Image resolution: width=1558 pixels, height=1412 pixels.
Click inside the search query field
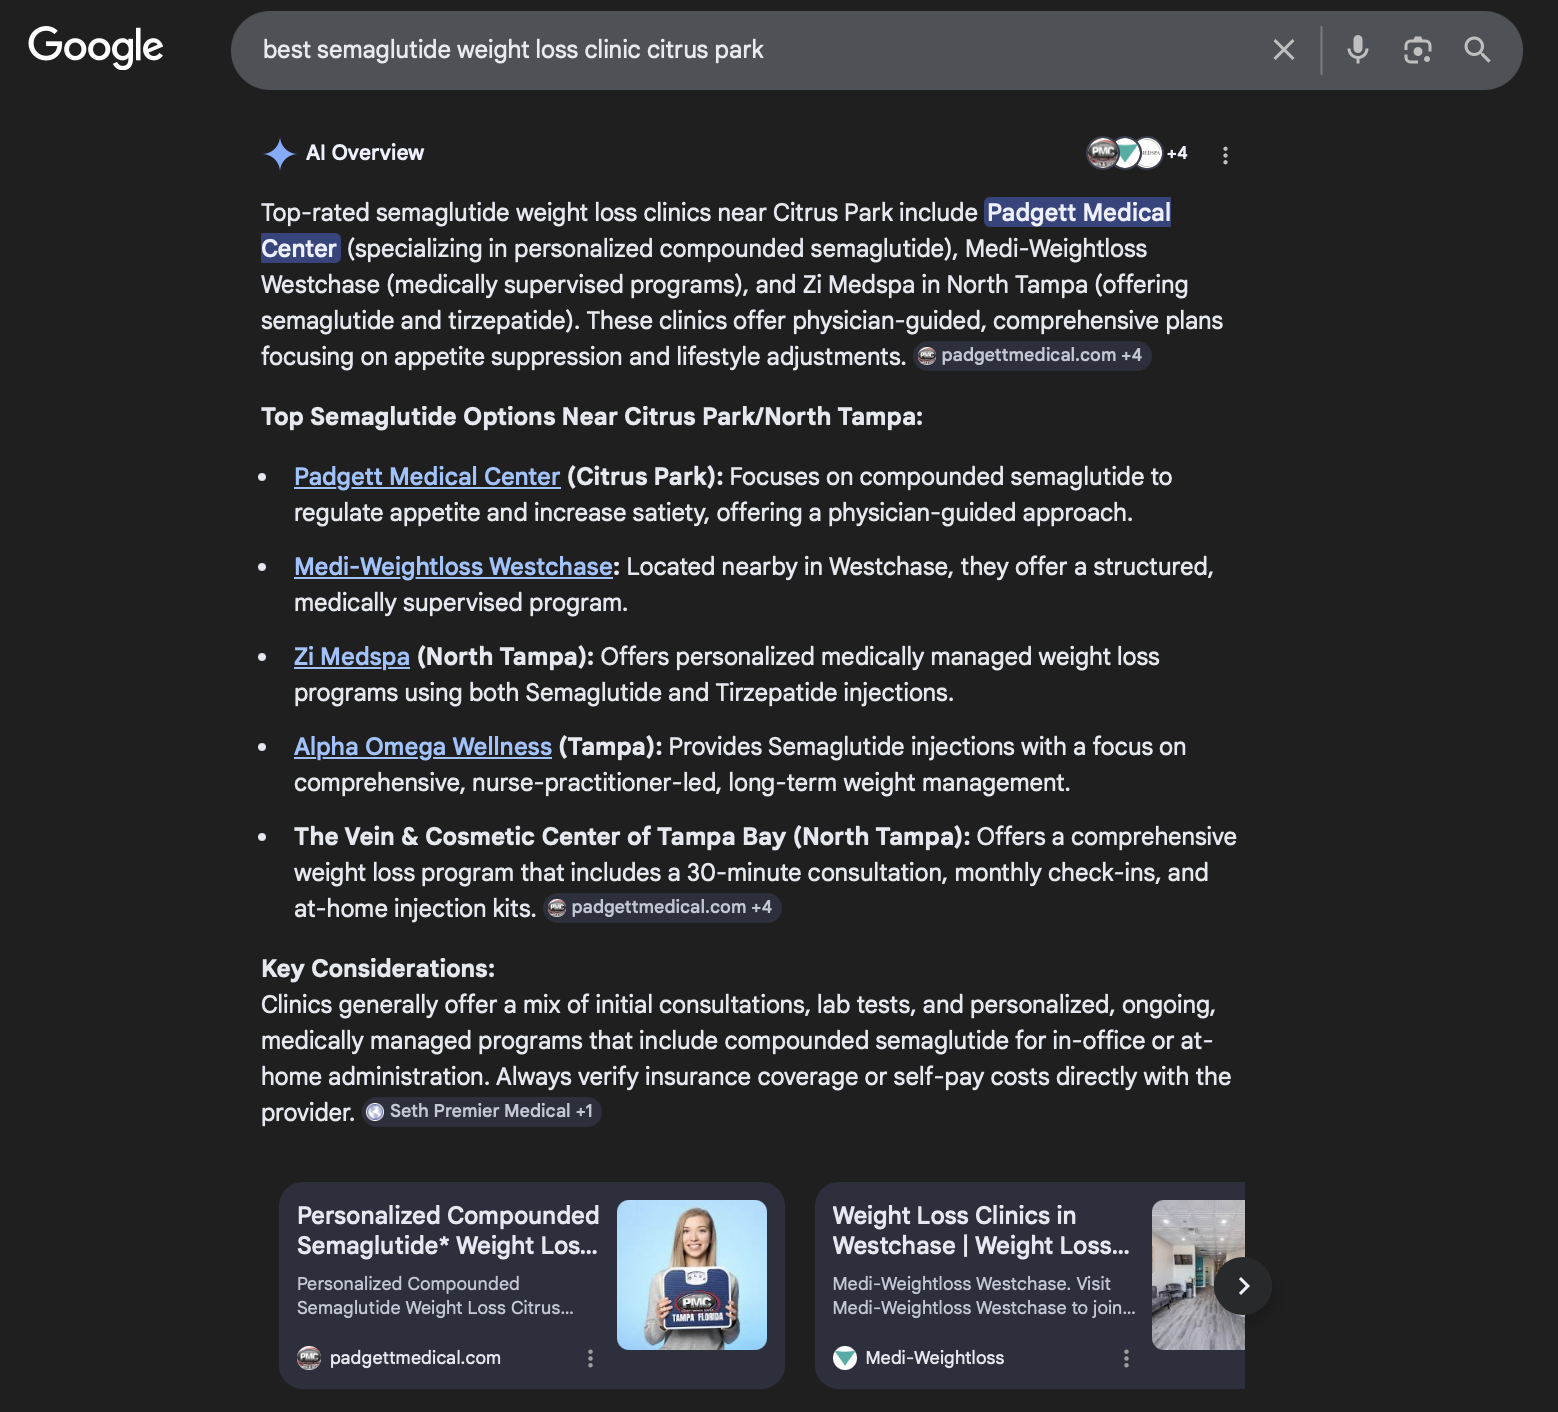tap(750, 50)
